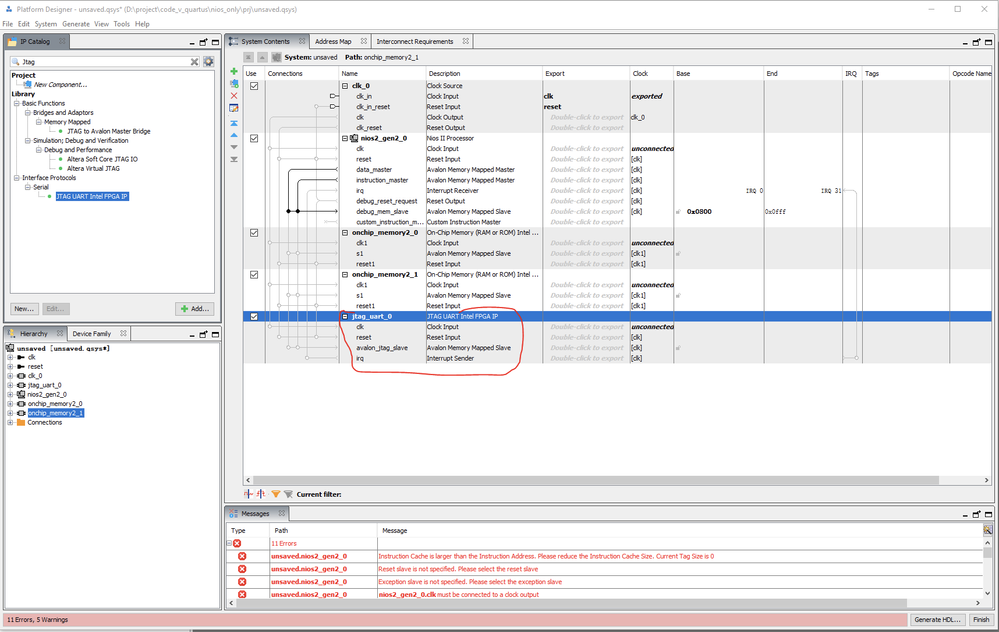Minimize the Messages panel

pos(965,515)
